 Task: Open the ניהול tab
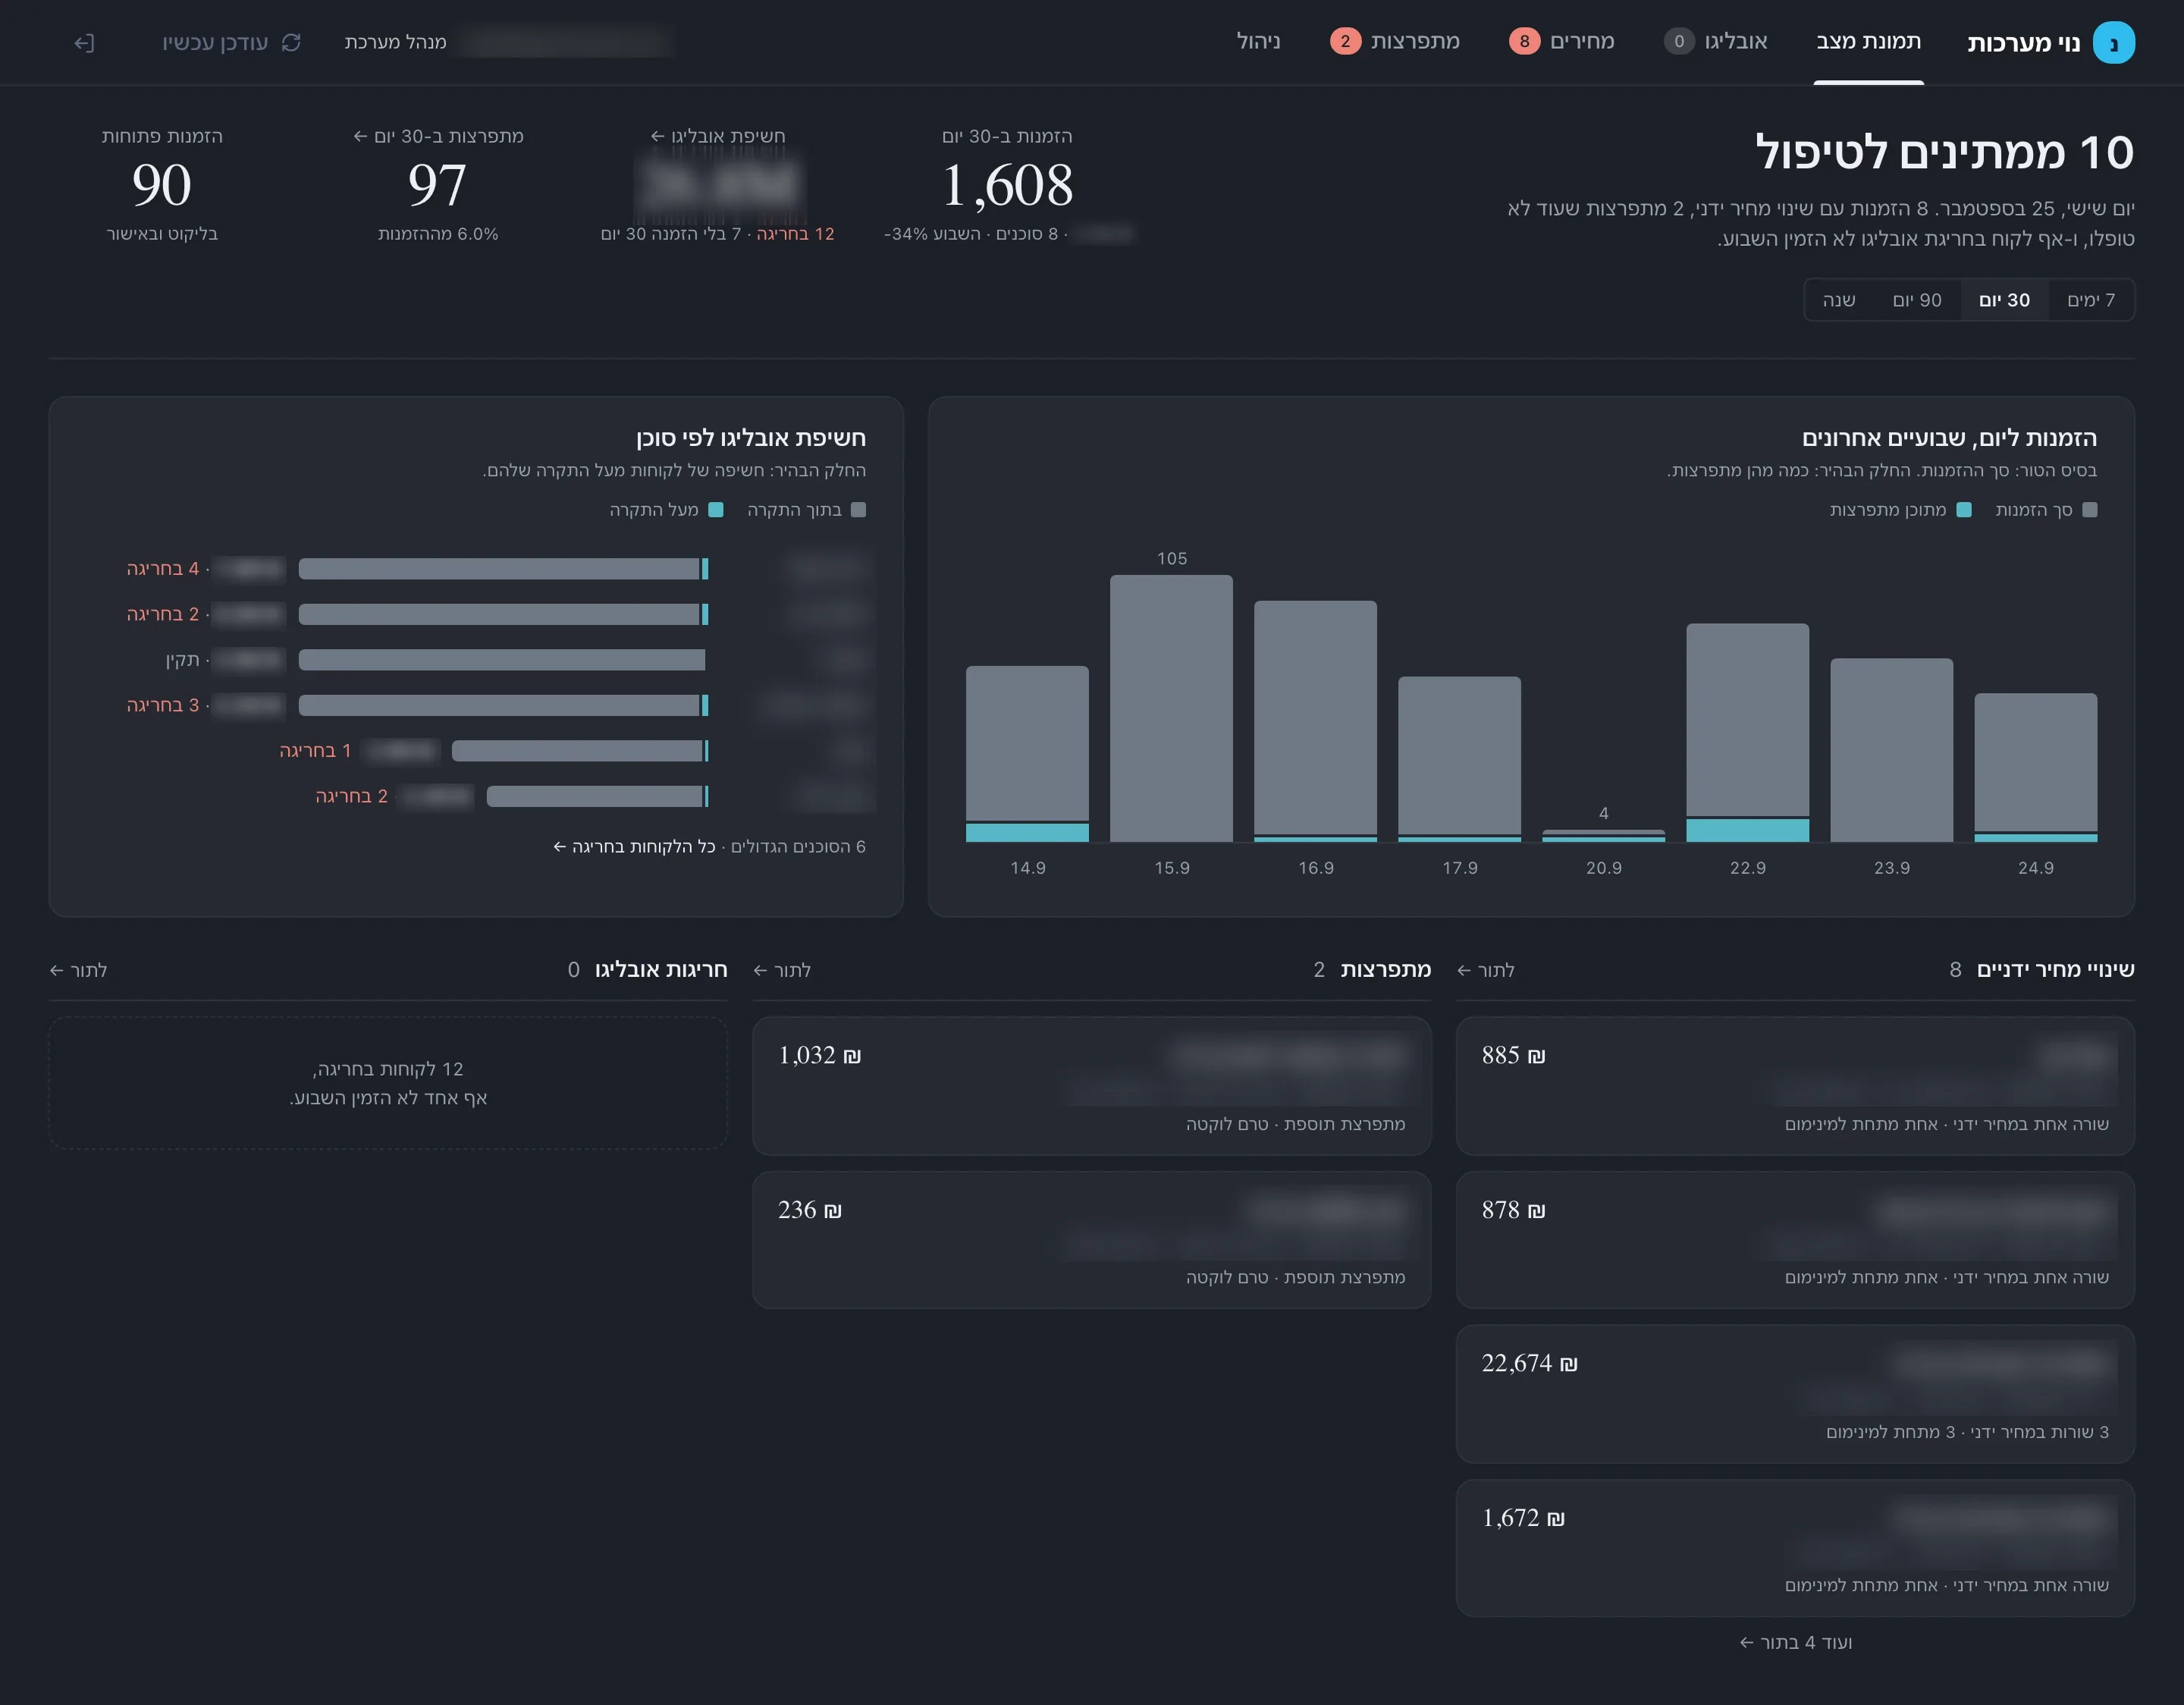[x=1258, y=42]
